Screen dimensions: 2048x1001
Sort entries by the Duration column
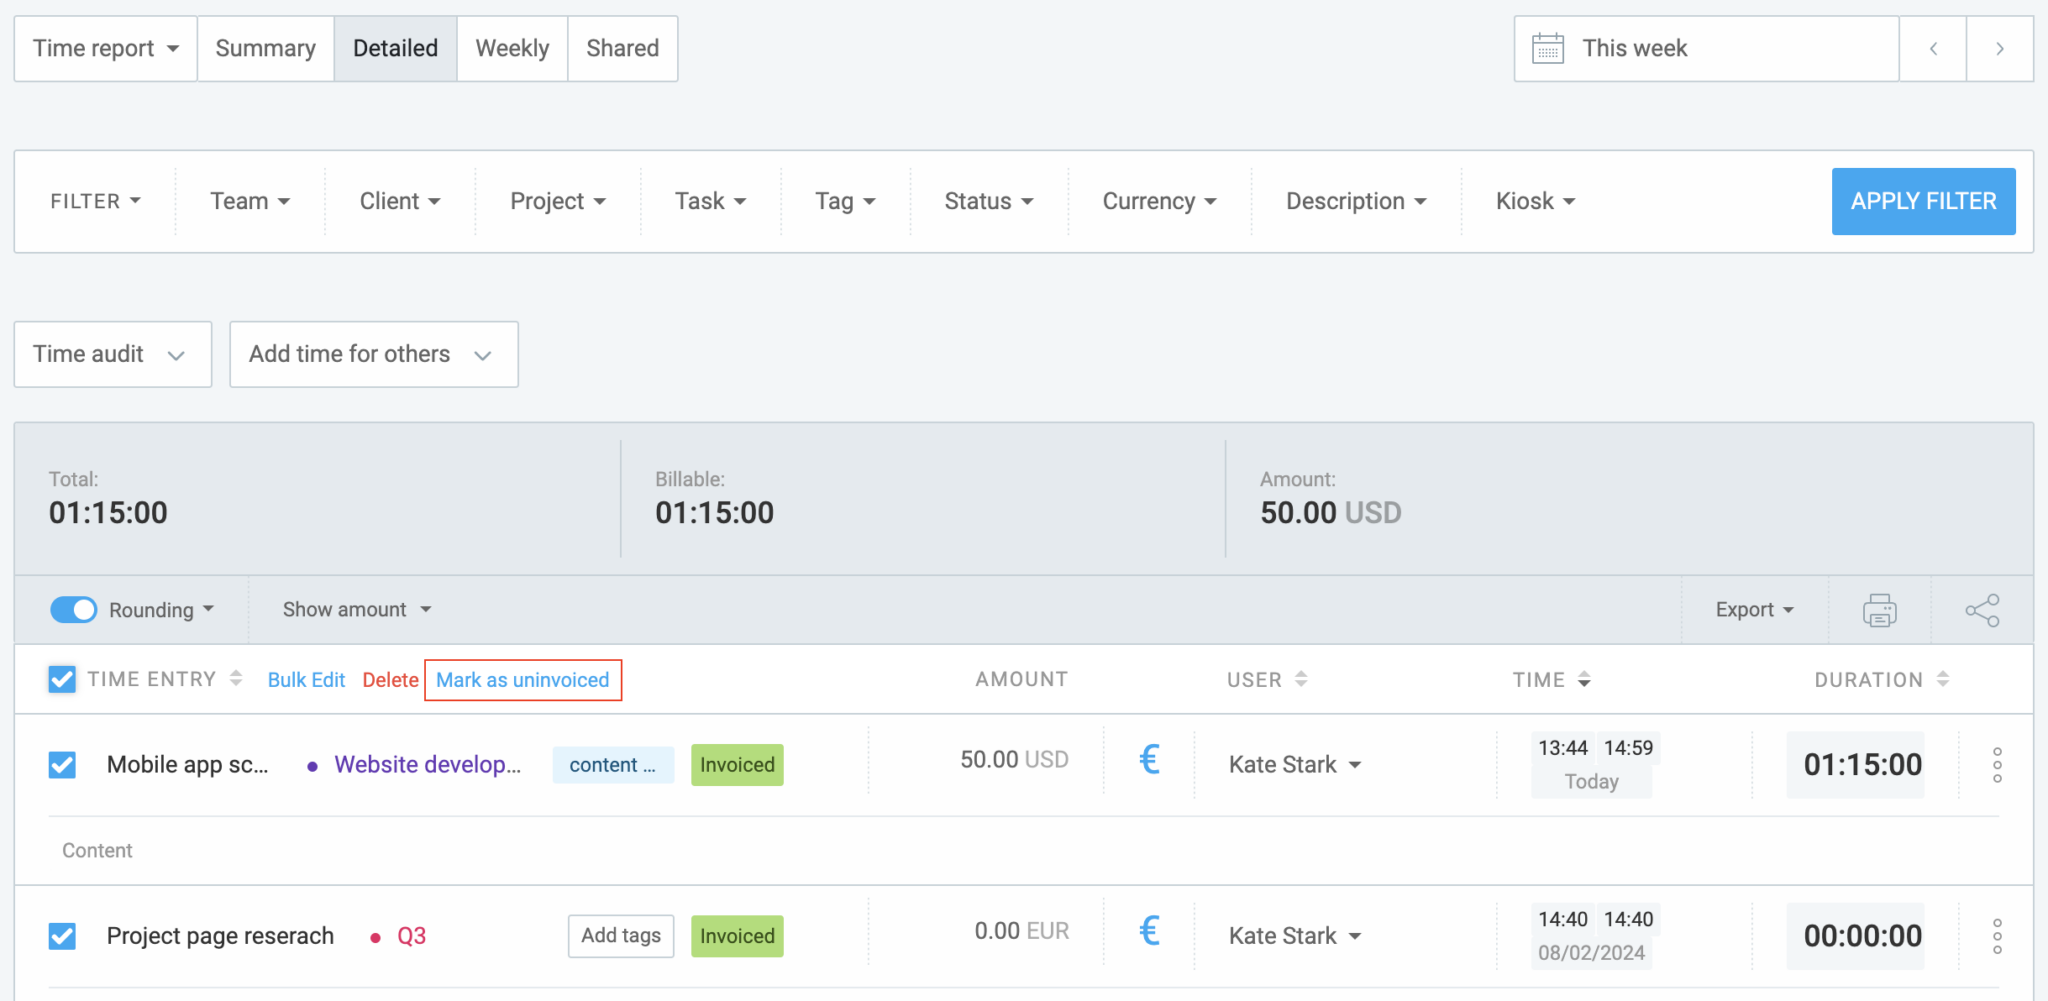tap(1941, 679)
